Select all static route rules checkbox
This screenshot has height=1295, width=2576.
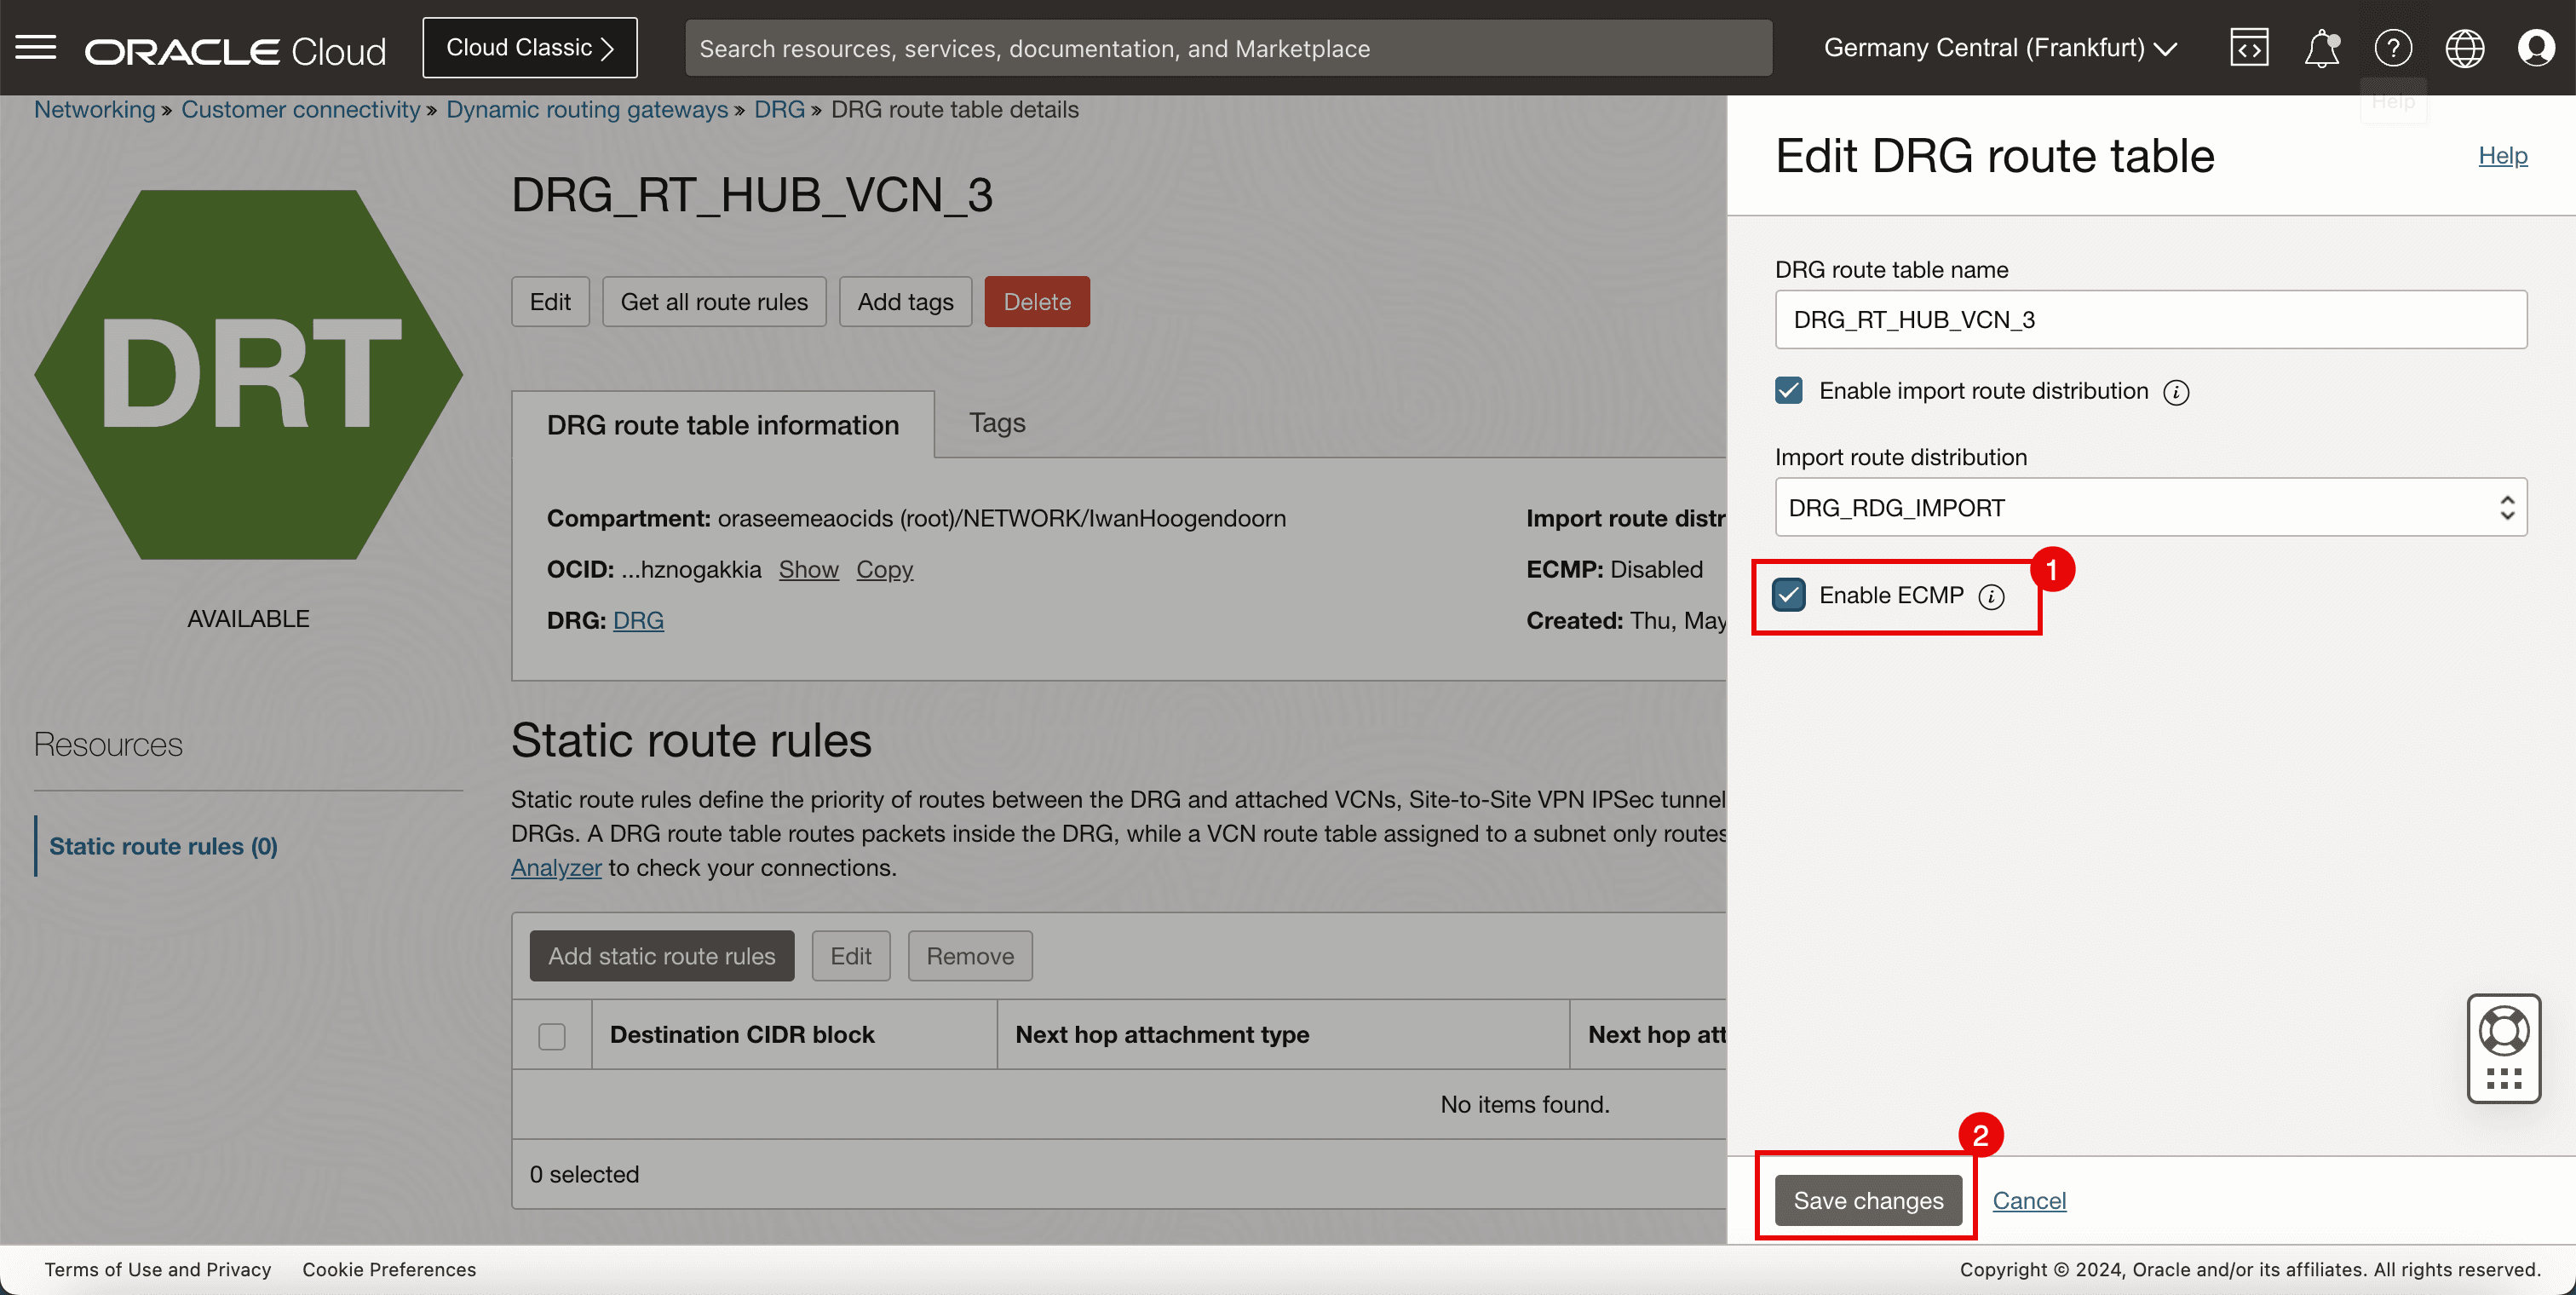coord(552,1035)
